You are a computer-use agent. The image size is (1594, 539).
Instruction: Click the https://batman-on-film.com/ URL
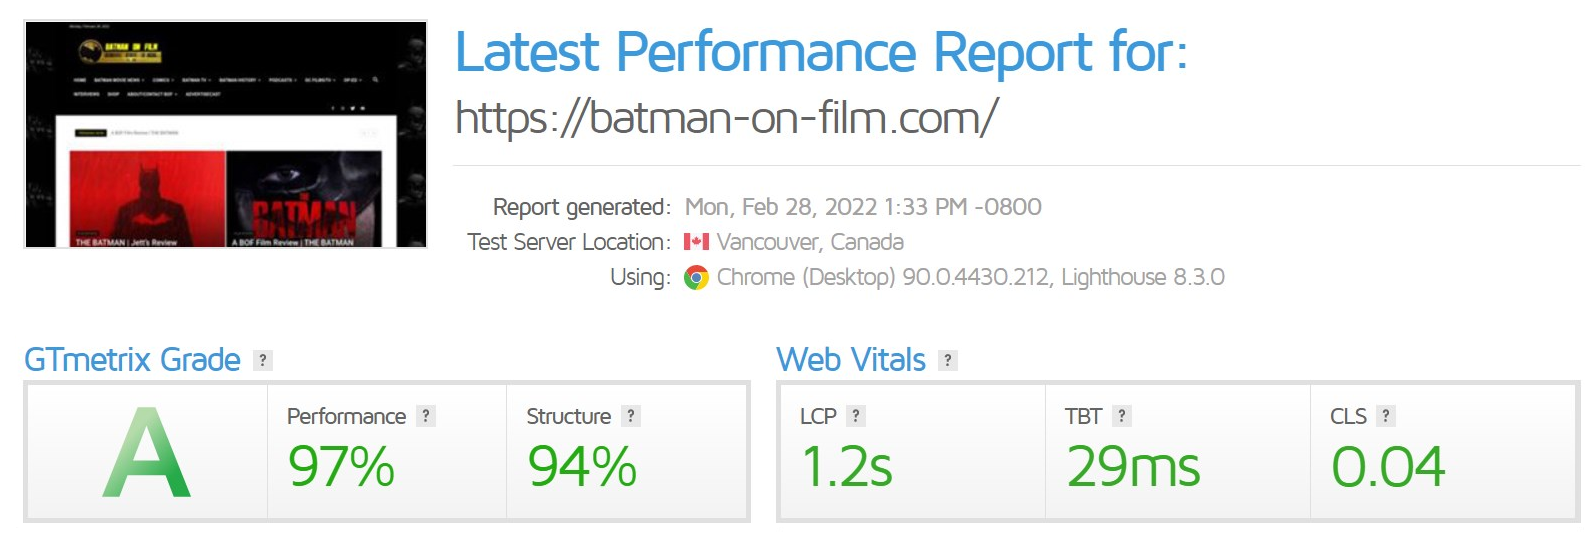pyautogui.click(x=727, y=118)
